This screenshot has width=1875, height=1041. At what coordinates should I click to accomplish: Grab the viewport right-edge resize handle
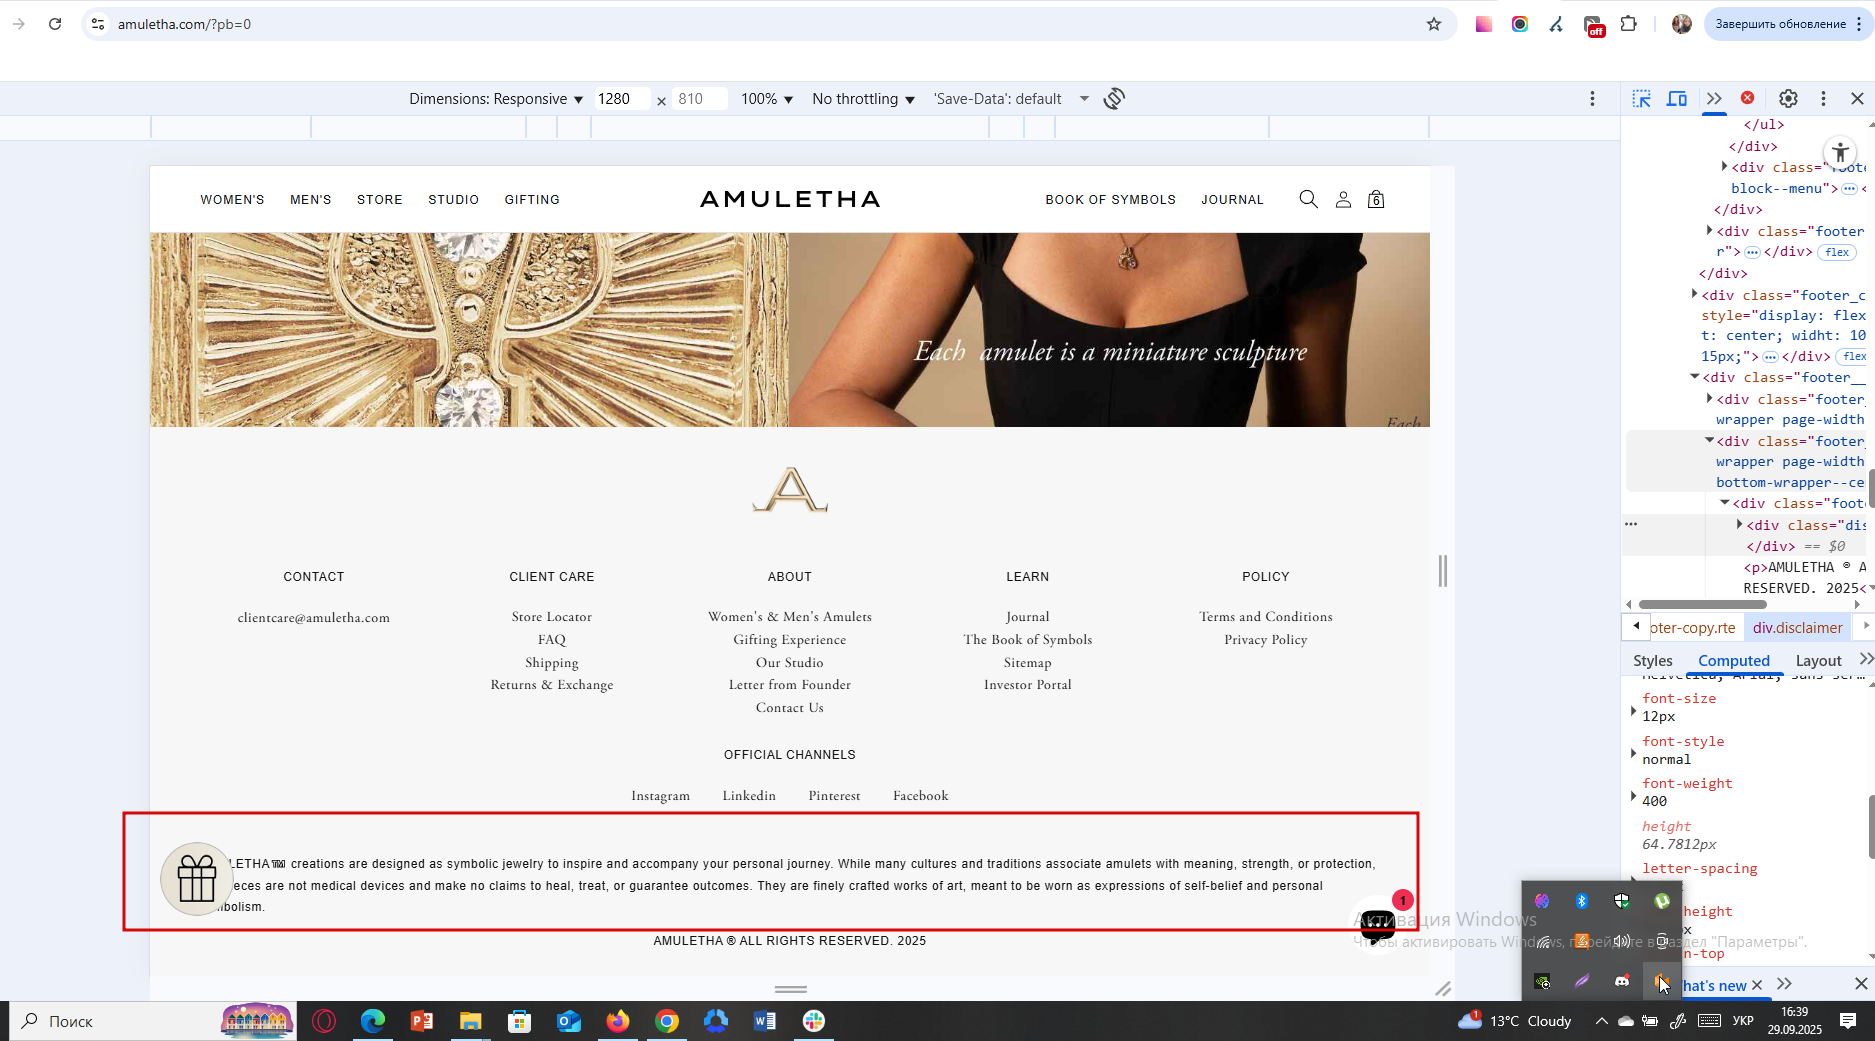tap(1443, 571)
